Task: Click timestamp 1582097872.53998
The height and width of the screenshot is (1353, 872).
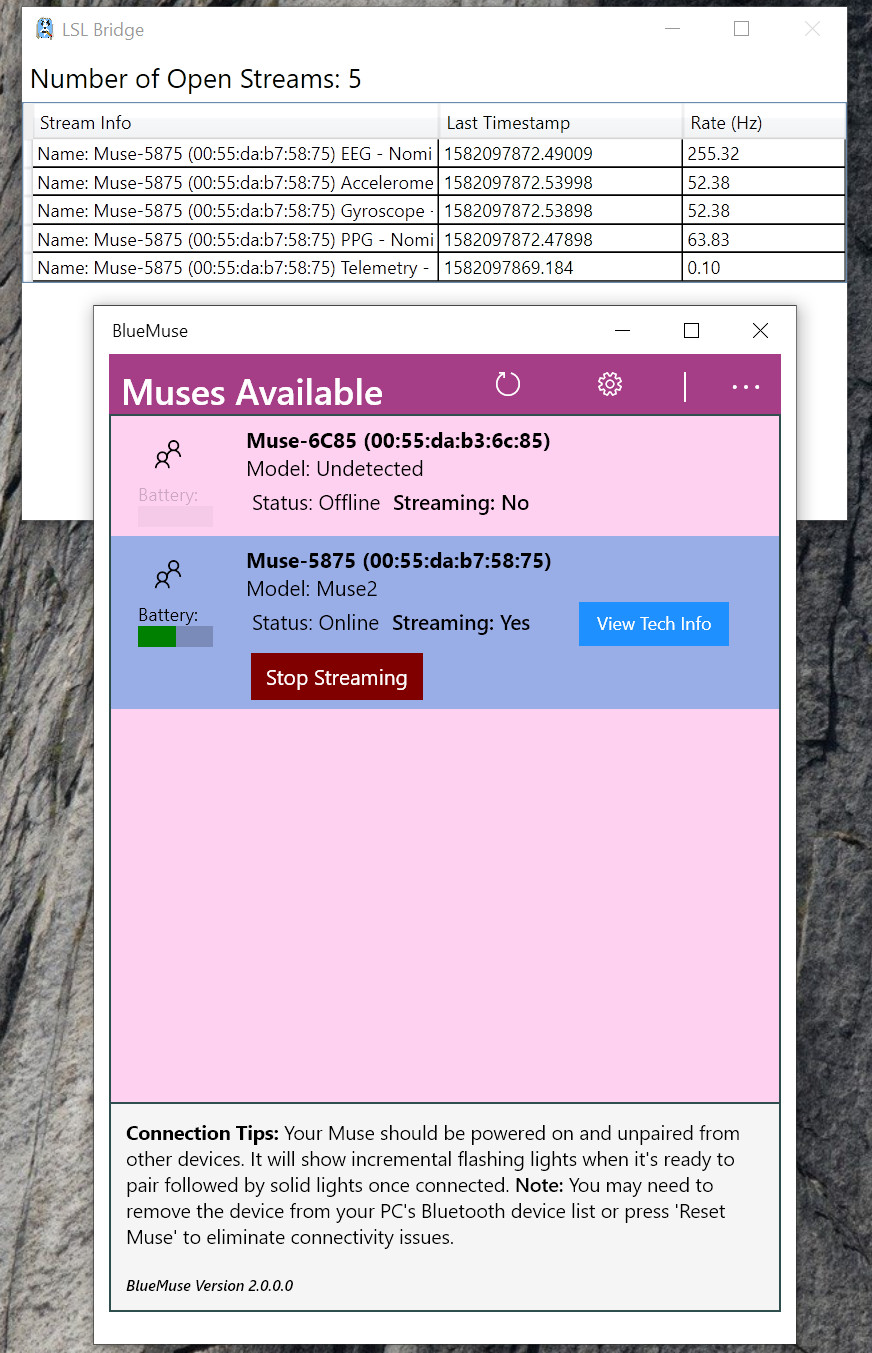Action: (x=518, y=182)
